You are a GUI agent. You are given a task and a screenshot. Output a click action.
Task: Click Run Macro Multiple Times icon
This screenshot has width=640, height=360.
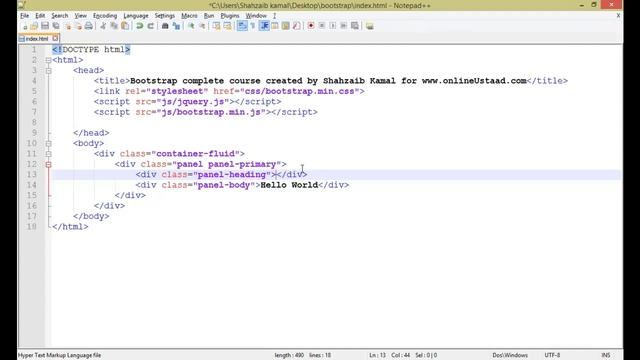click(344, 26)
